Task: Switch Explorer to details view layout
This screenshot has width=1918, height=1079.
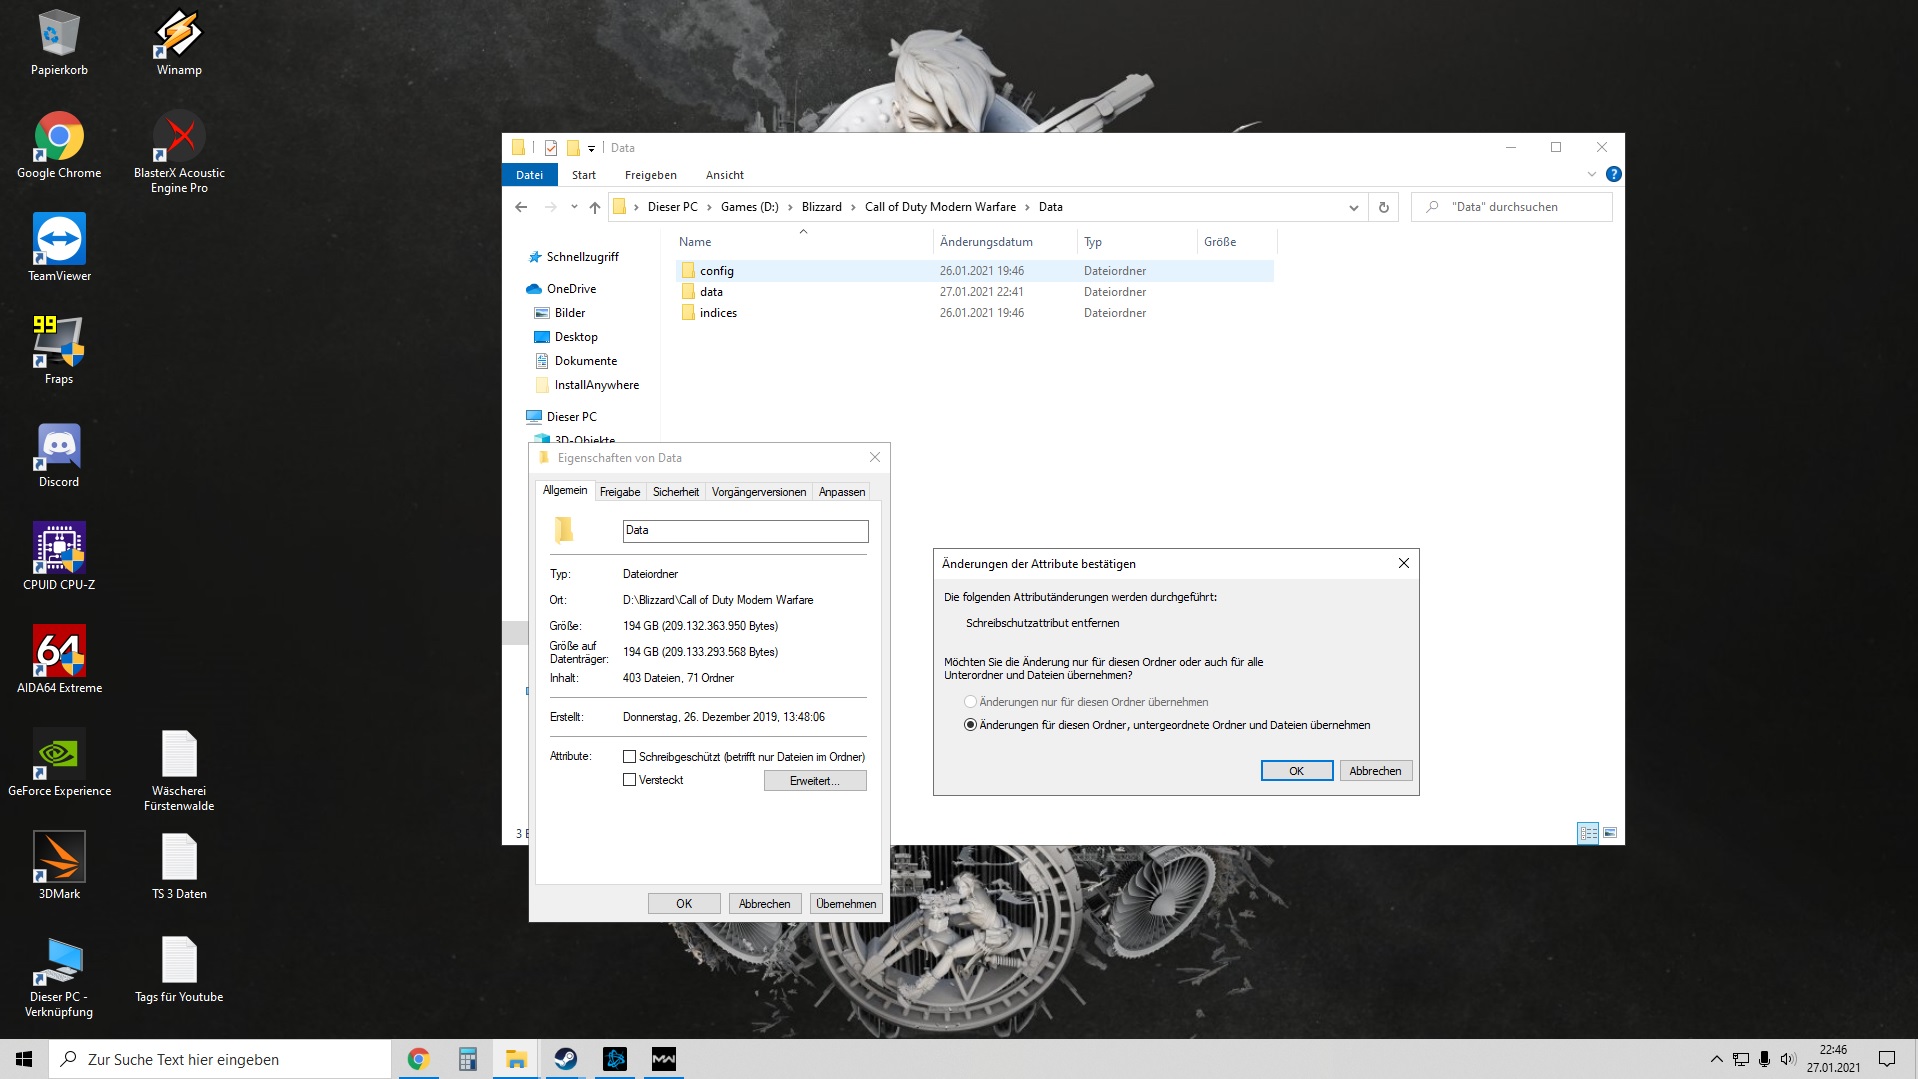Action: click(1588, 833)
